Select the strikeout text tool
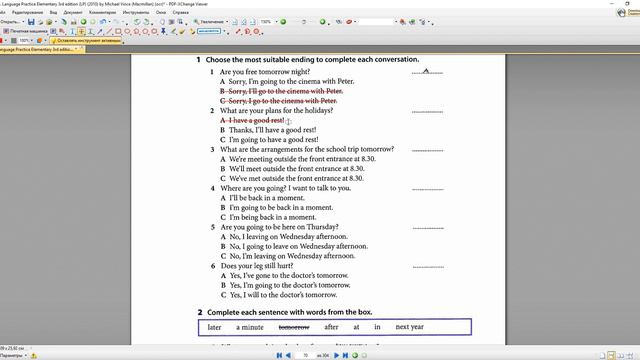 pos(81,31)
